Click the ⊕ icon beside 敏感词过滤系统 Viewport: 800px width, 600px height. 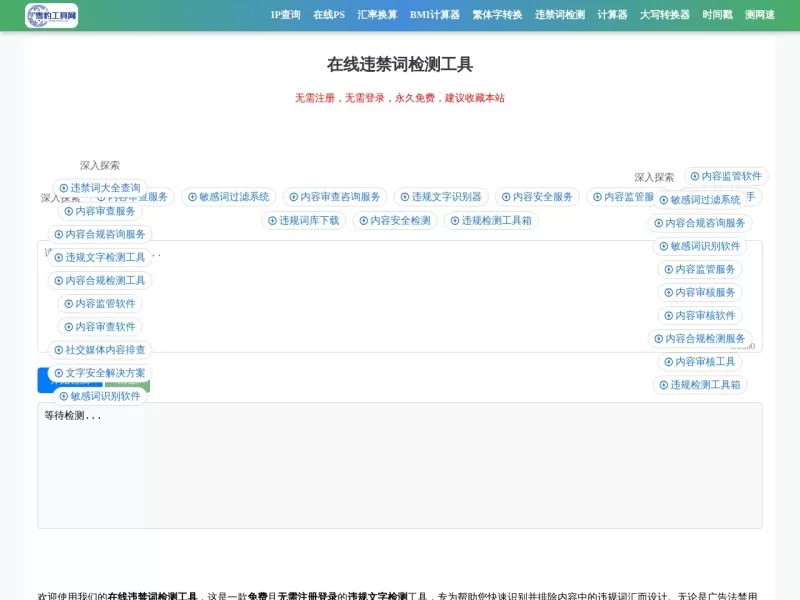191,196
